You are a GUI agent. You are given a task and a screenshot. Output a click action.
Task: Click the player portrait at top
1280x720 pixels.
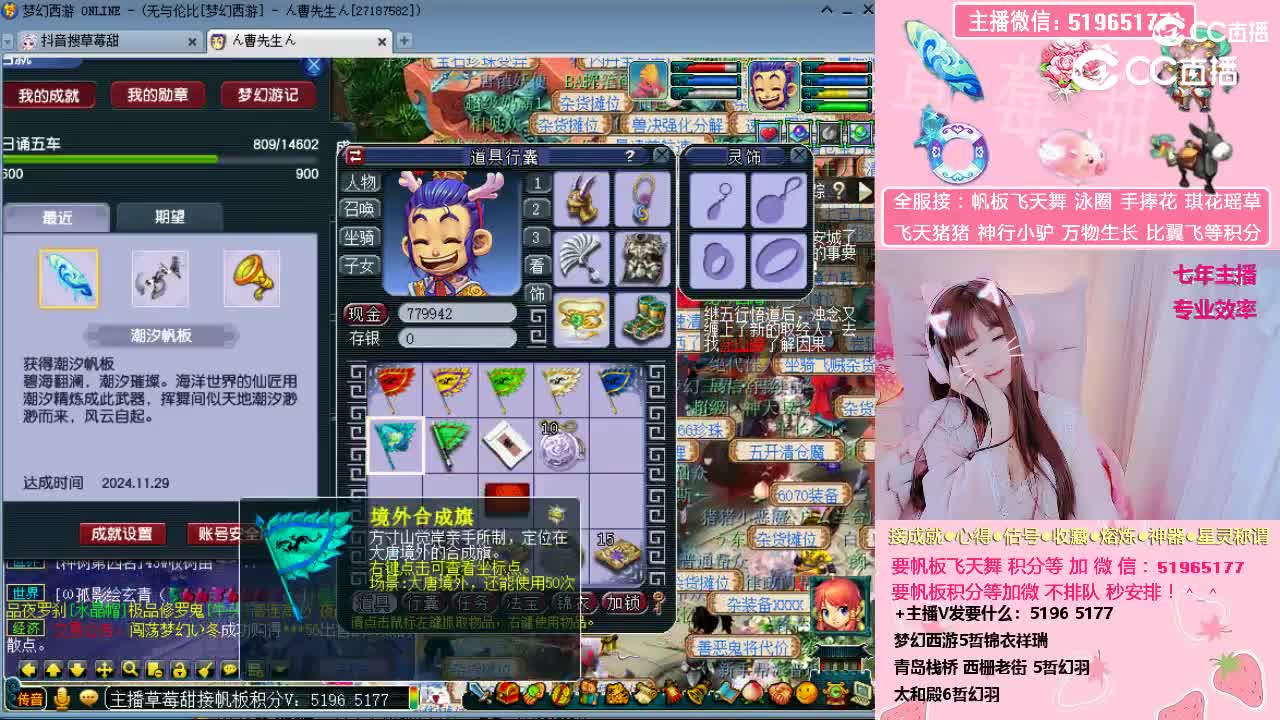click(x=773, y=86)
